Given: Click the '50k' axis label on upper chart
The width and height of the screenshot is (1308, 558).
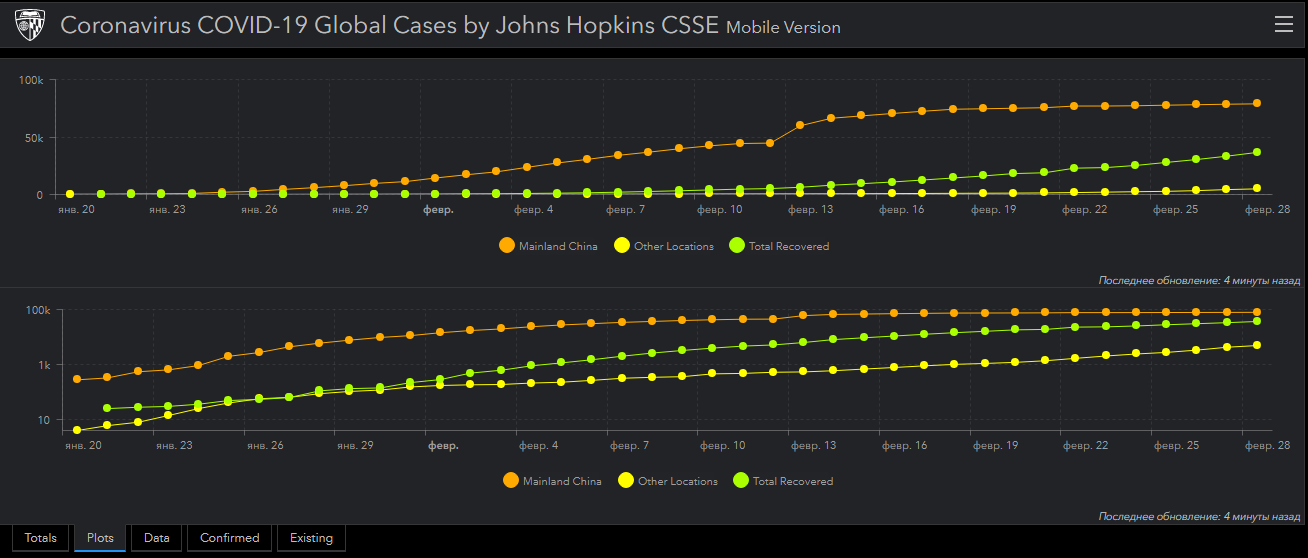Looking at the screenshot, I should (34, 138).
